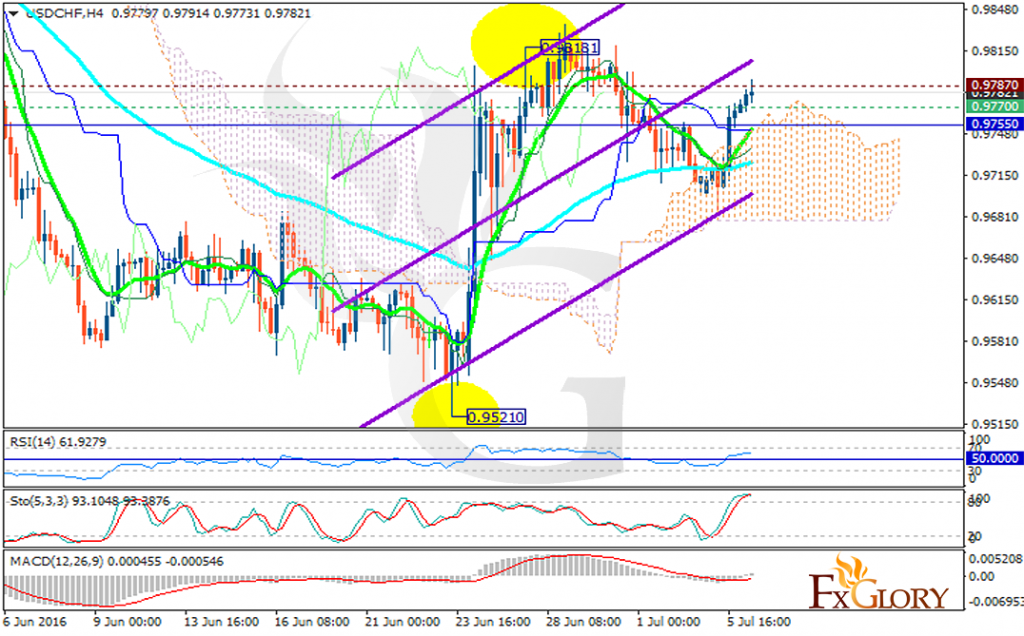Click the 16 Jun 08:00 time axis label
Screen dimensions: 1024x636
click(x=312, y=622)
